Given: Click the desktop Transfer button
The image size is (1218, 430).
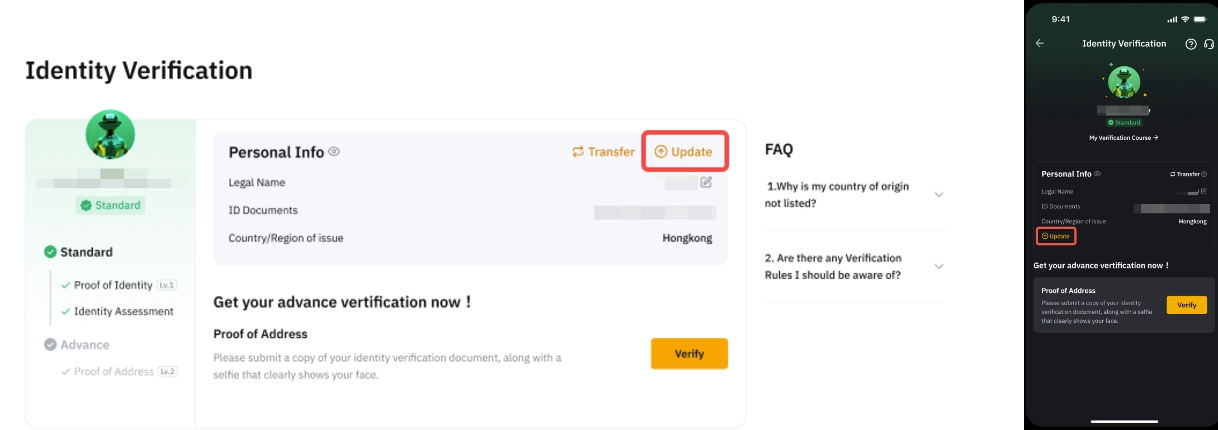Looking at the screenshot, I should [603, 152].
